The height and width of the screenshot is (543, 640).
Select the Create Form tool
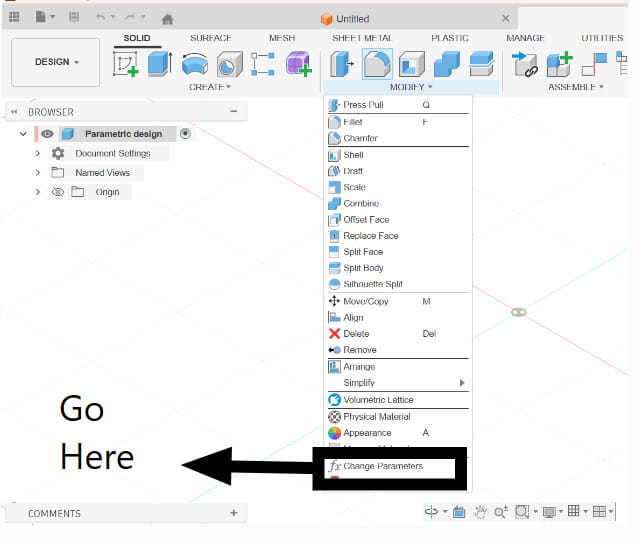click(299, 64)
